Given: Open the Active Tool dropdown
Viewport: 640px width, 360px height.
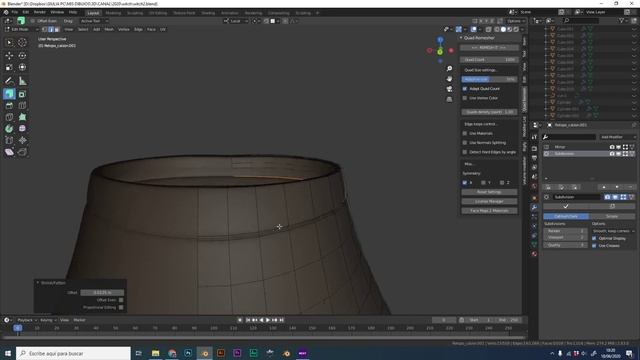Looking at the screenshot, I should point(94,21).
